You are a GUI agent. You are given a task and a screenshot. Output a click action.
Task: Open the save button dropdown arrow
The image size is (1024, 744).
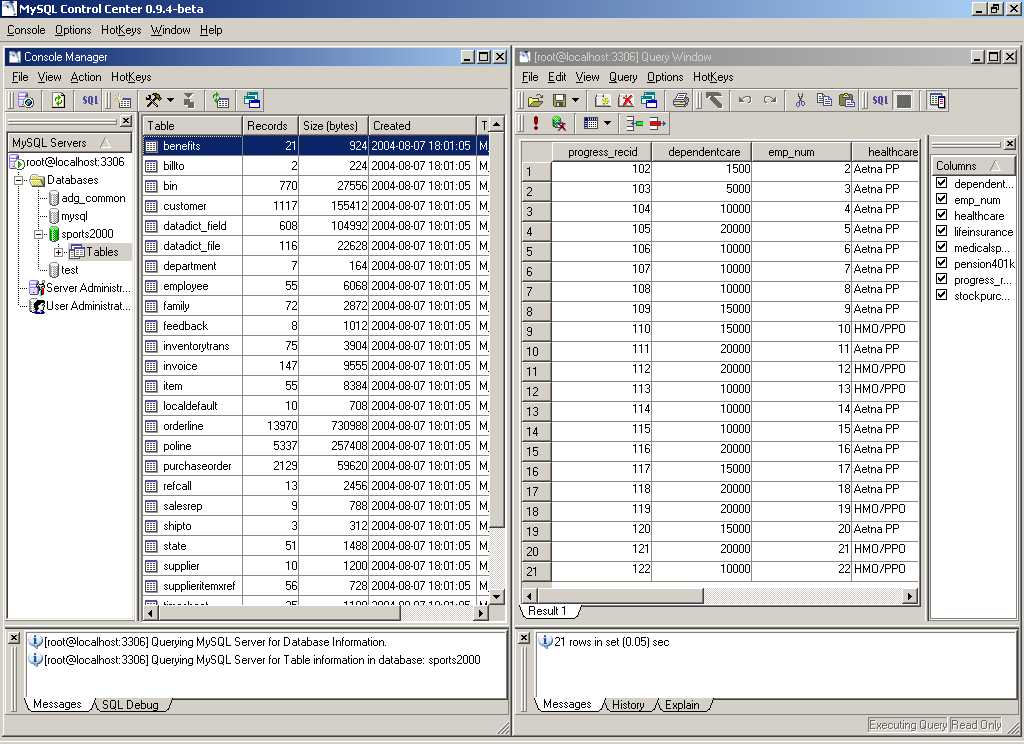575,101
